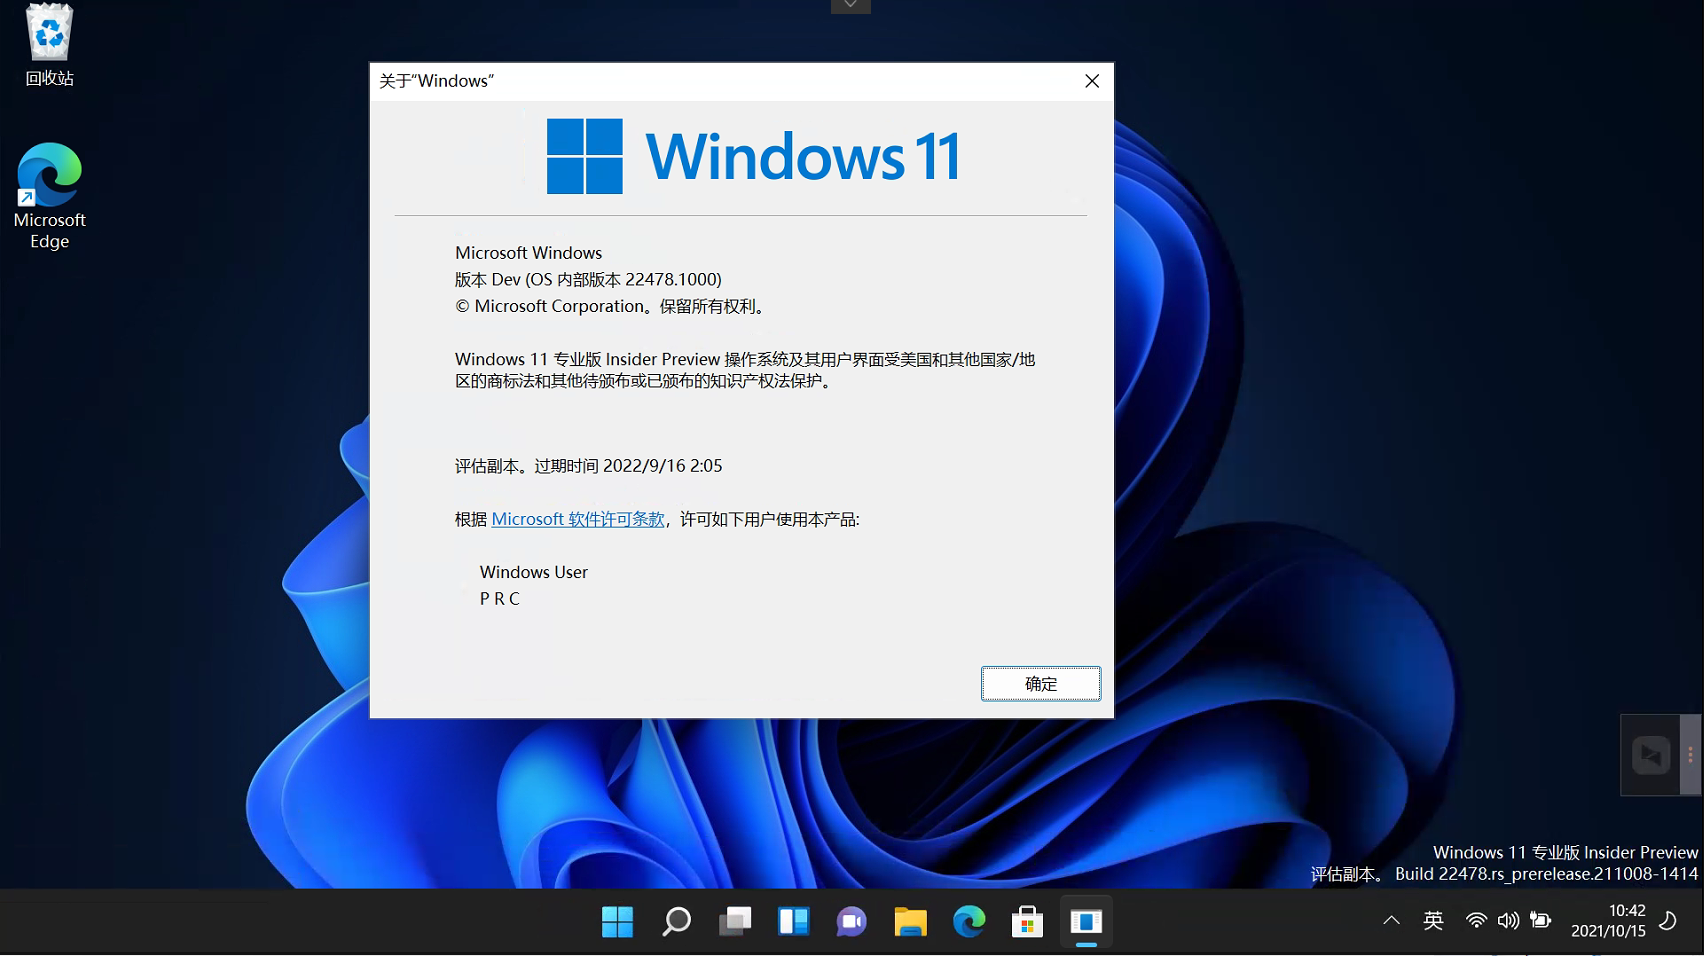This screenshot has width=1704, height=956.
Task: Open Windows Search
Action: [676, 921]
